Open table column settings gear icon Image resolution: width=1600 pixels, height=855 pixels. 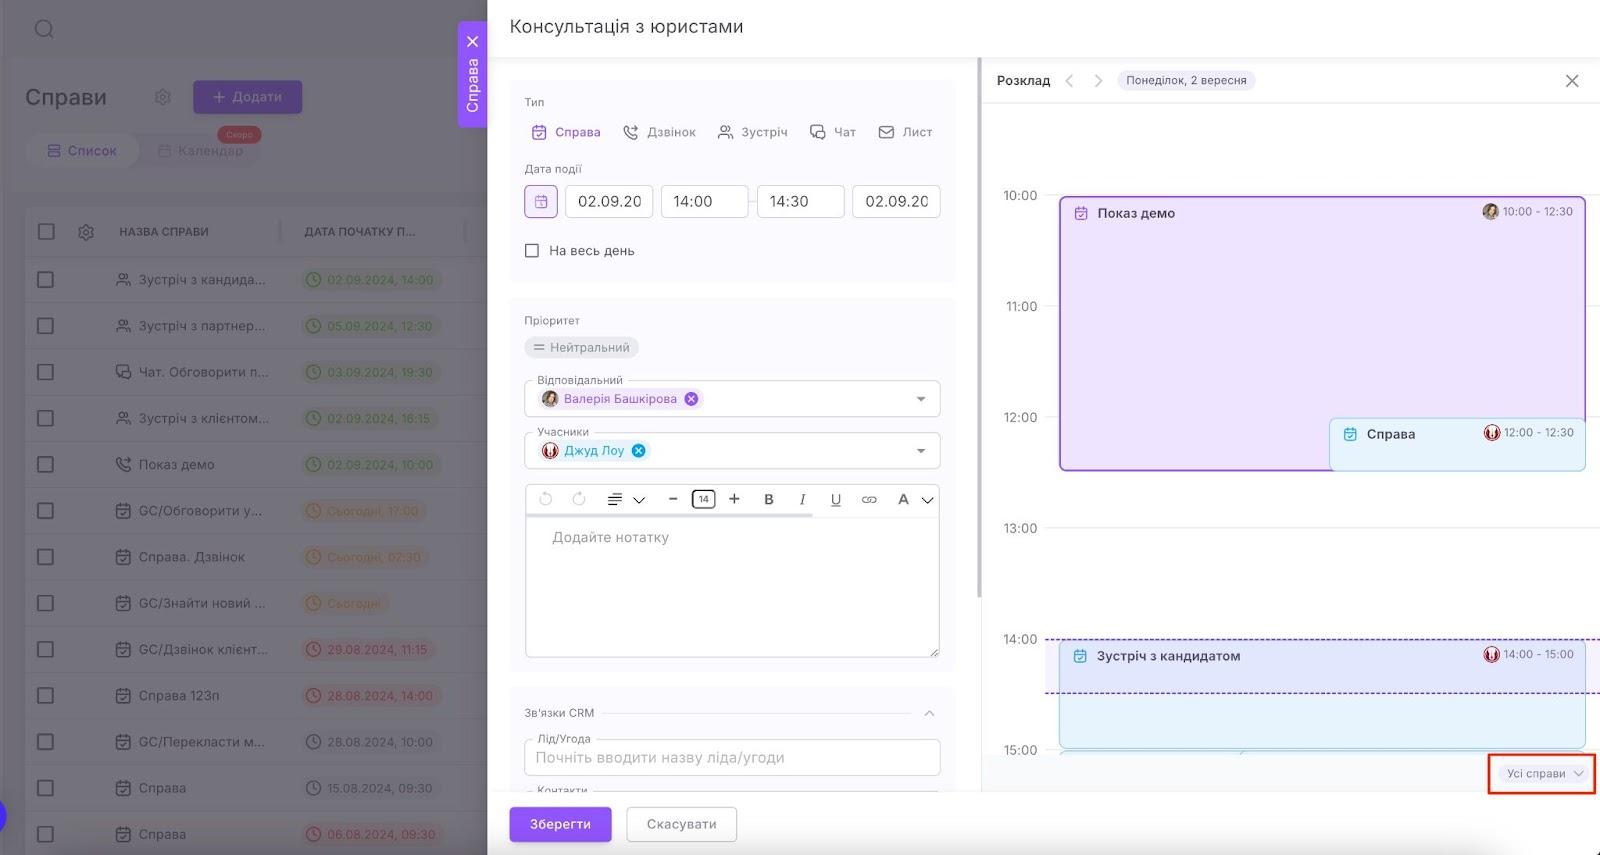point(86,232)
